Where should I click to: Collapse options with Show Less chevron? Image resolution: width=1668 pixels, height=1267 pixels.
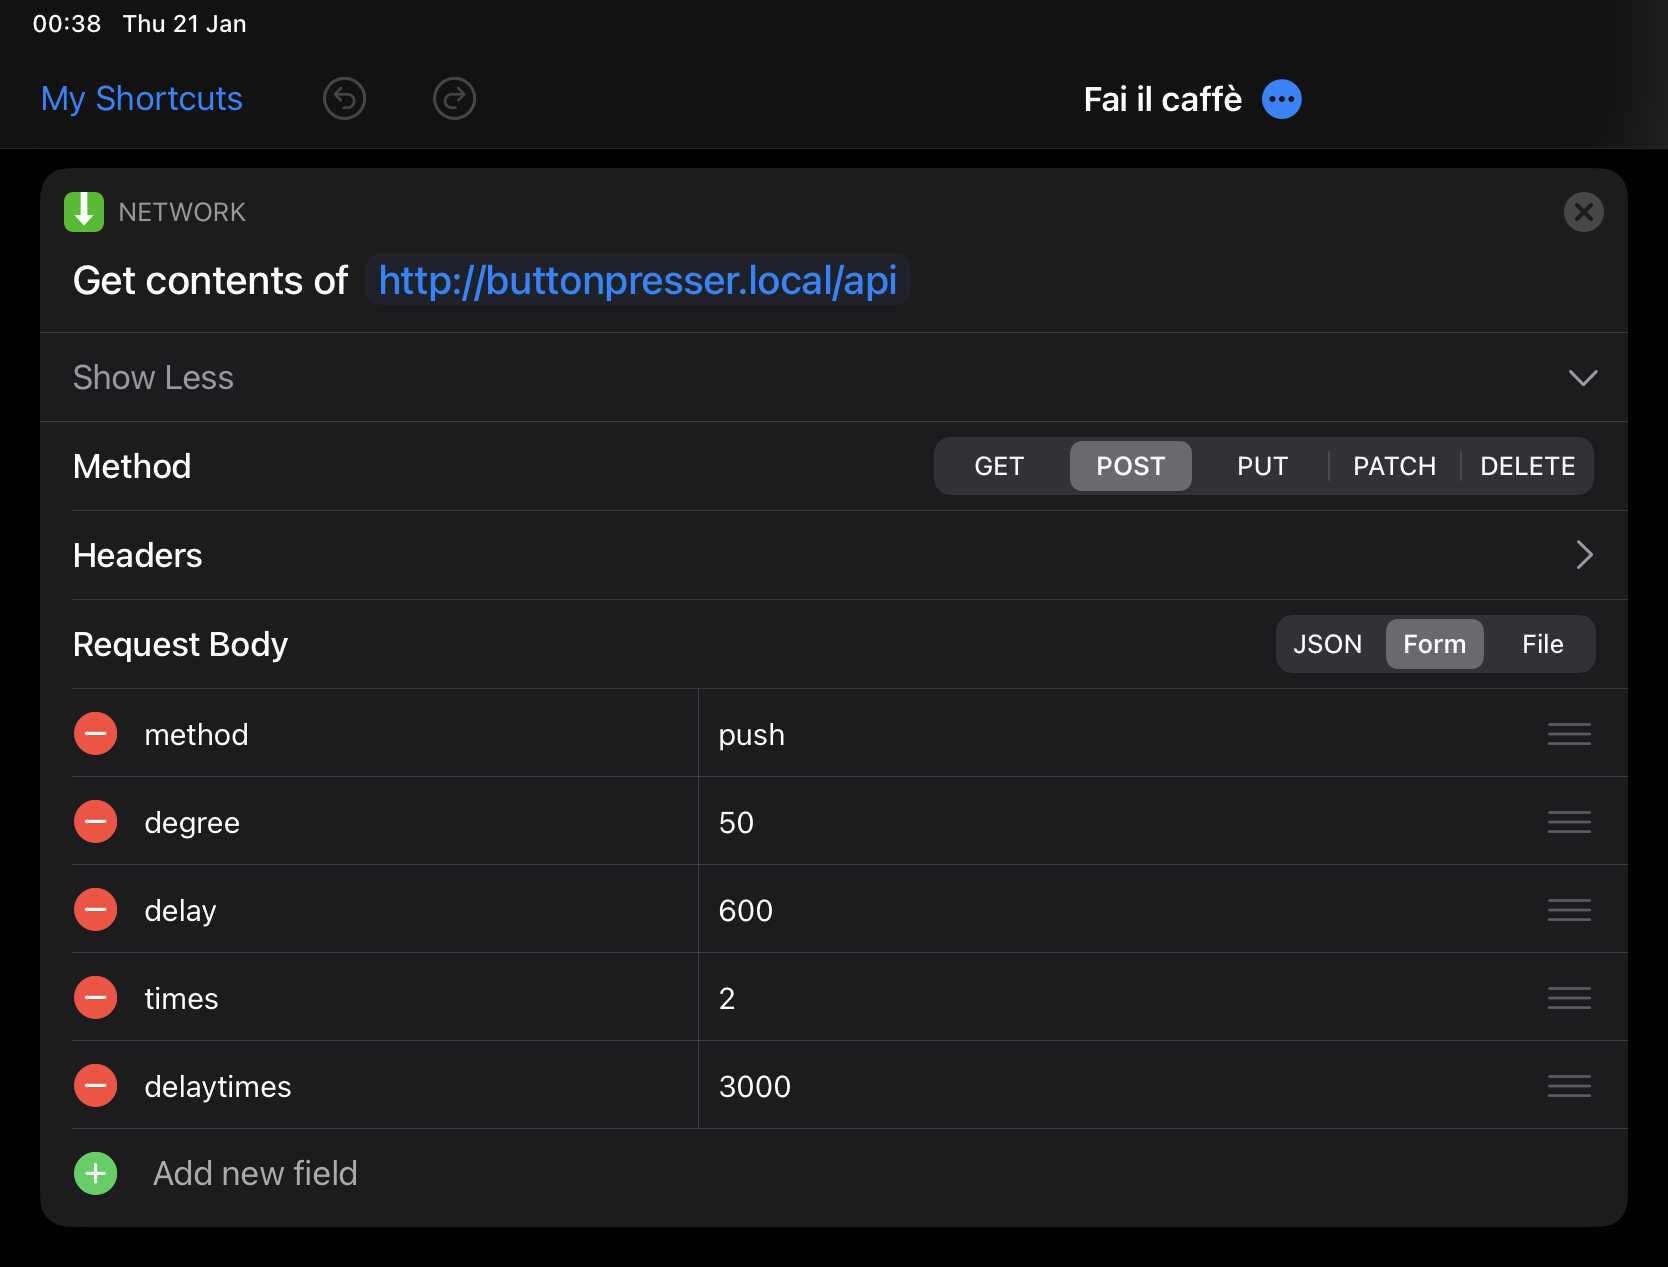click(1582, 377)
